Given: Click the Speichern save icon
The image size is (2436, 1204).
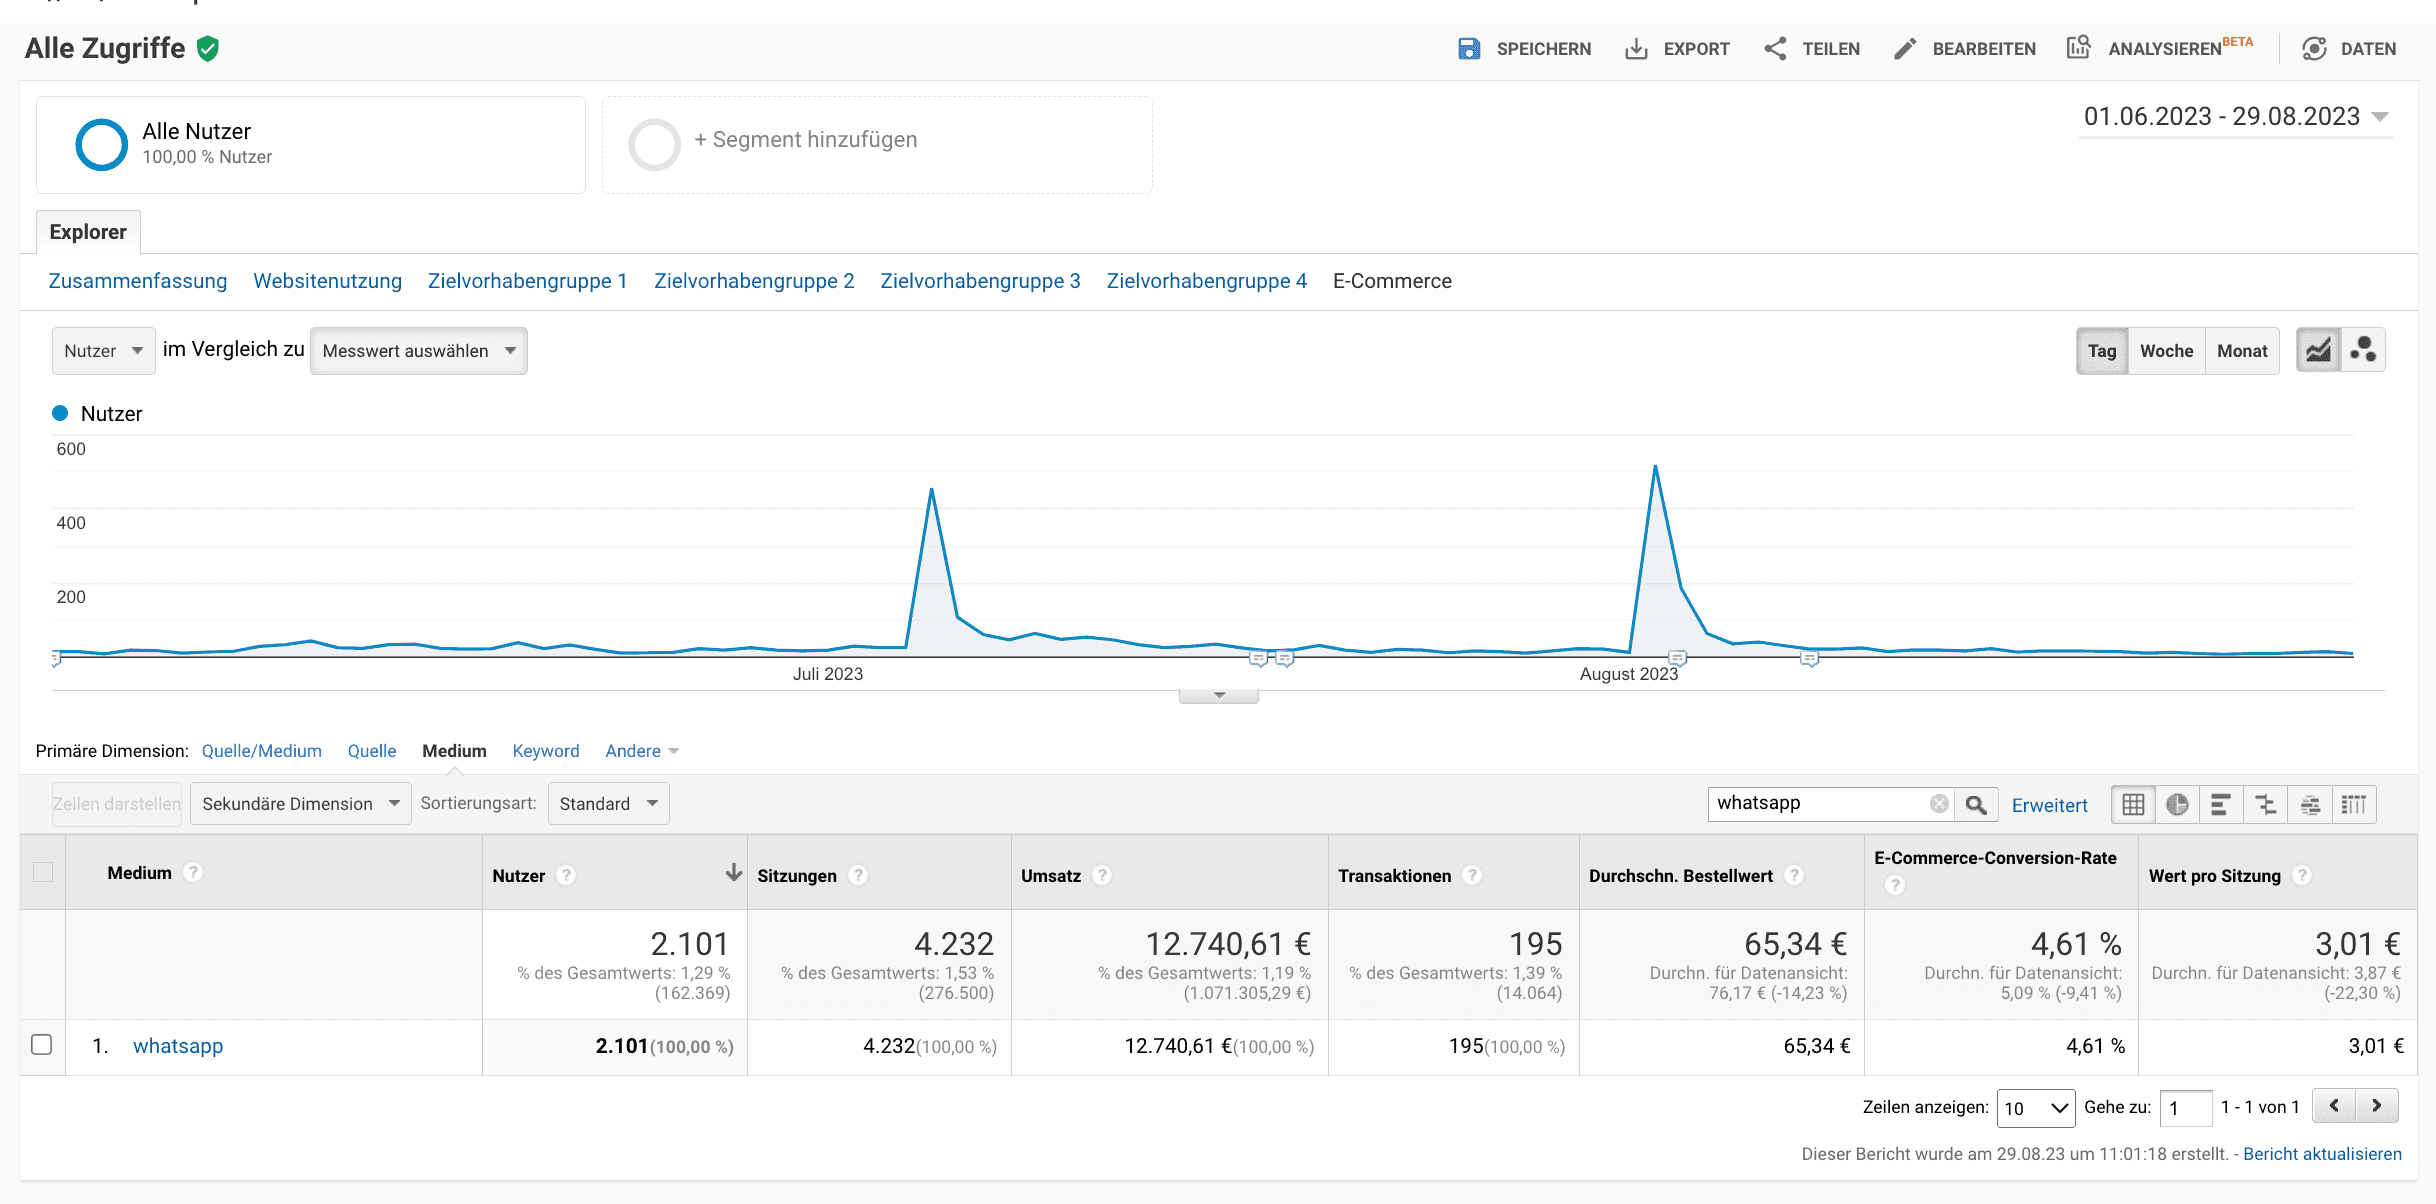Looking at the screenshot, I should coord(1468,49).
